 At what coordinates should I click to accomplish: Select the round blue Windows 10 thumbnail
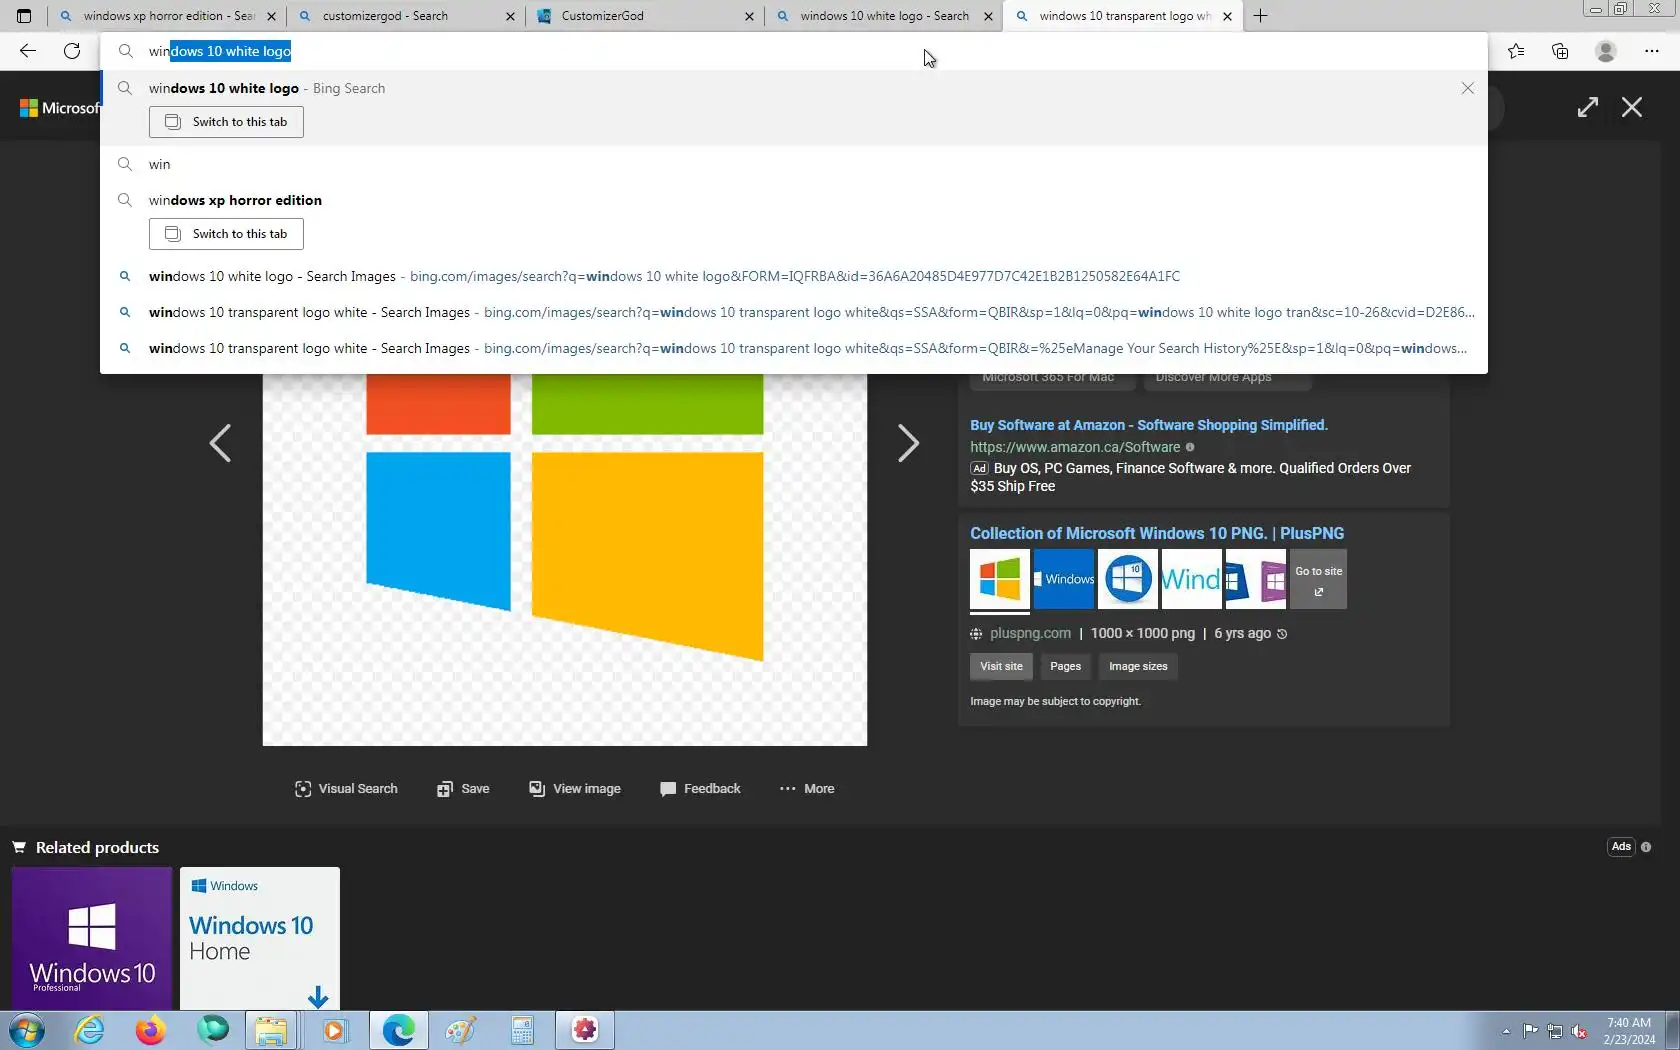click(1128, 579)
